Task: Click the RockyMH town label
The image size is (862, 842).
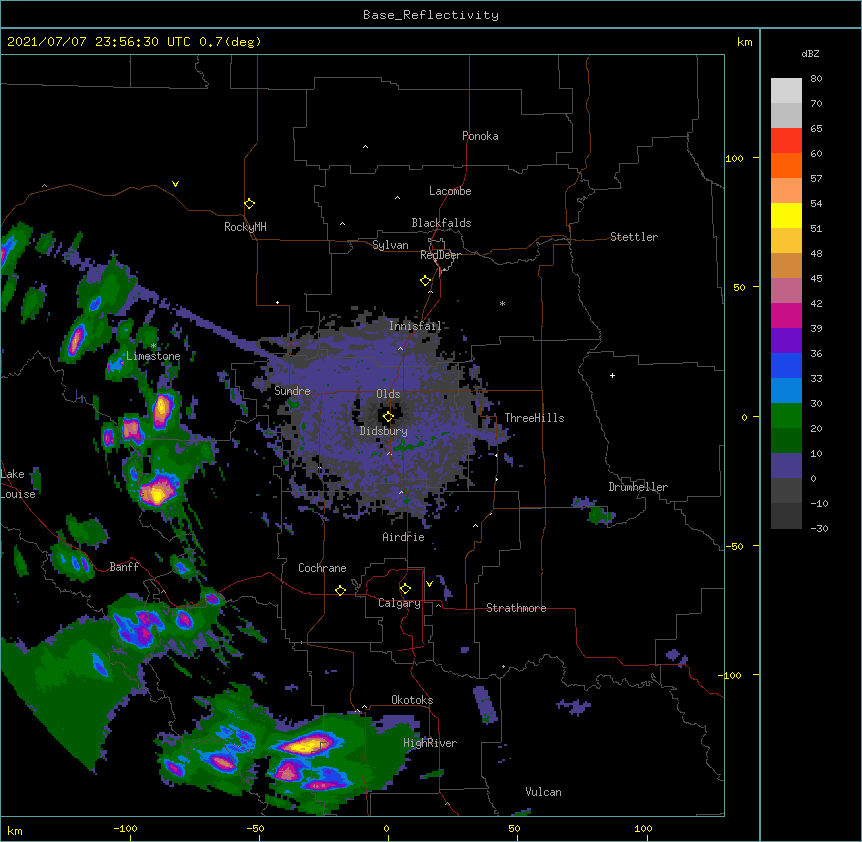Action: pos(245,227)
